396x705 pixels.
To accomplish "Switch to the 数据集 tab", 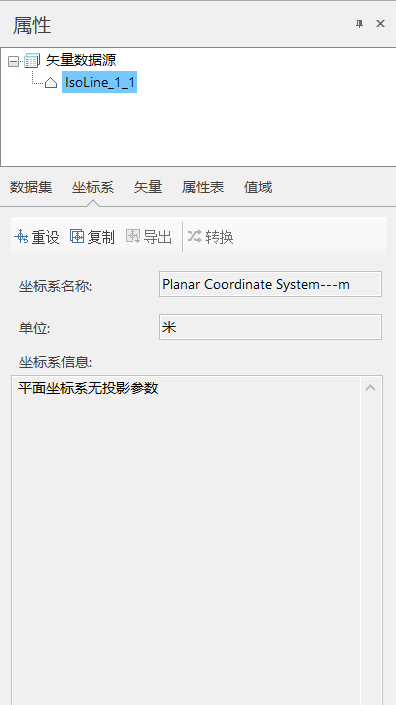I will click(31, 187).
